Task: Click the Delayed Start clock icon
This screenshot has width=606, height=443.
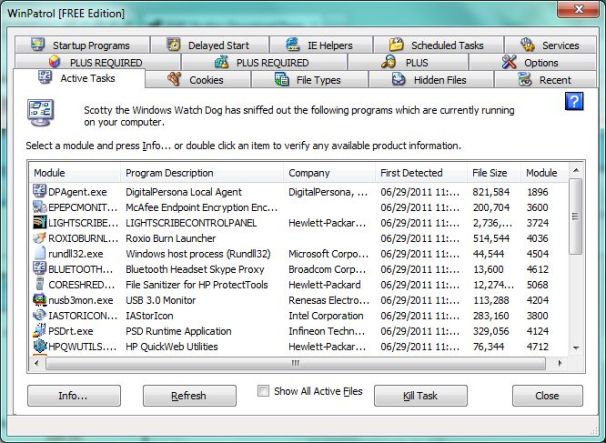Action: point(174,44)
